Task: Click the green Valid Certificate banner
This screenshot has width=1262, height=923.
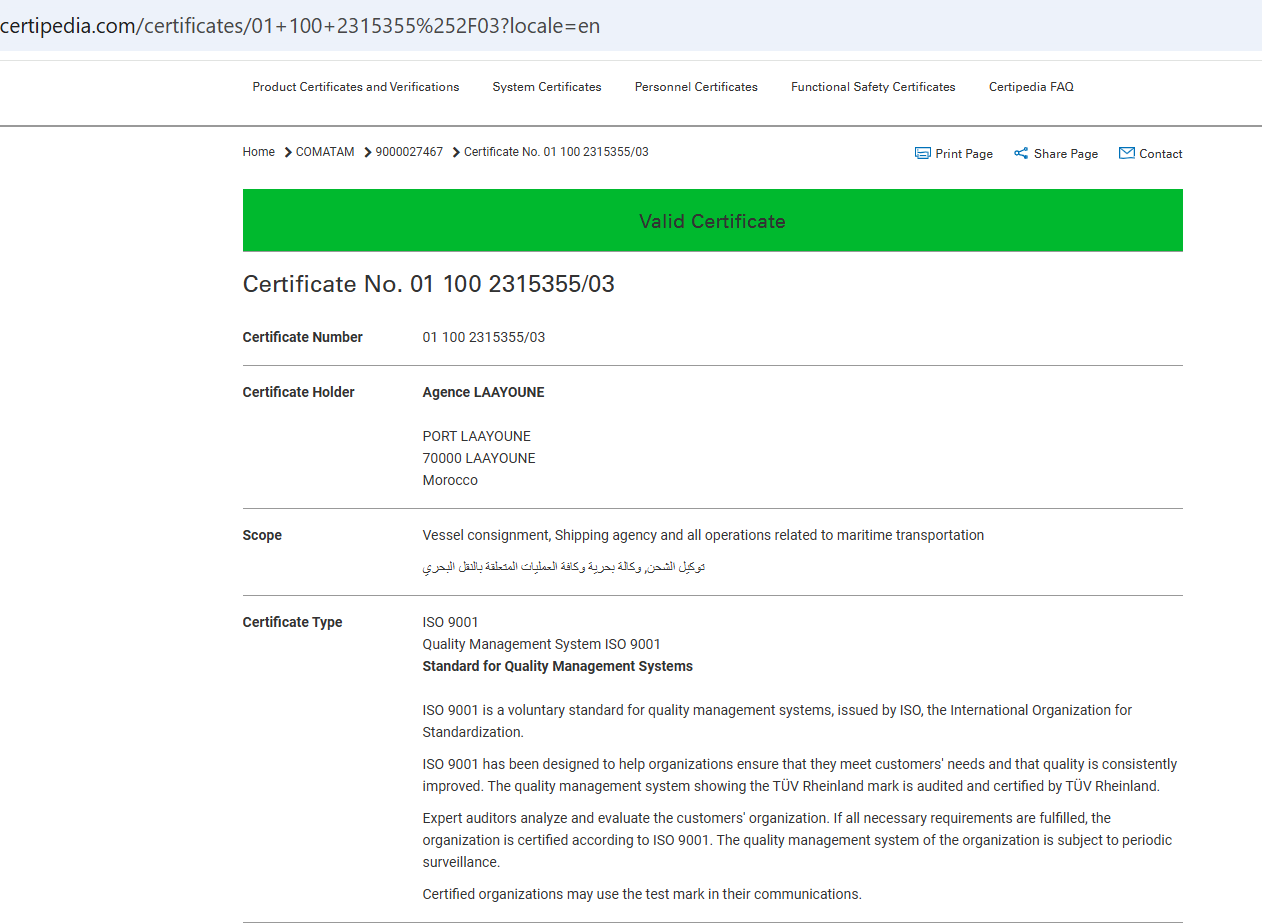Action: [x=712, y=220]
